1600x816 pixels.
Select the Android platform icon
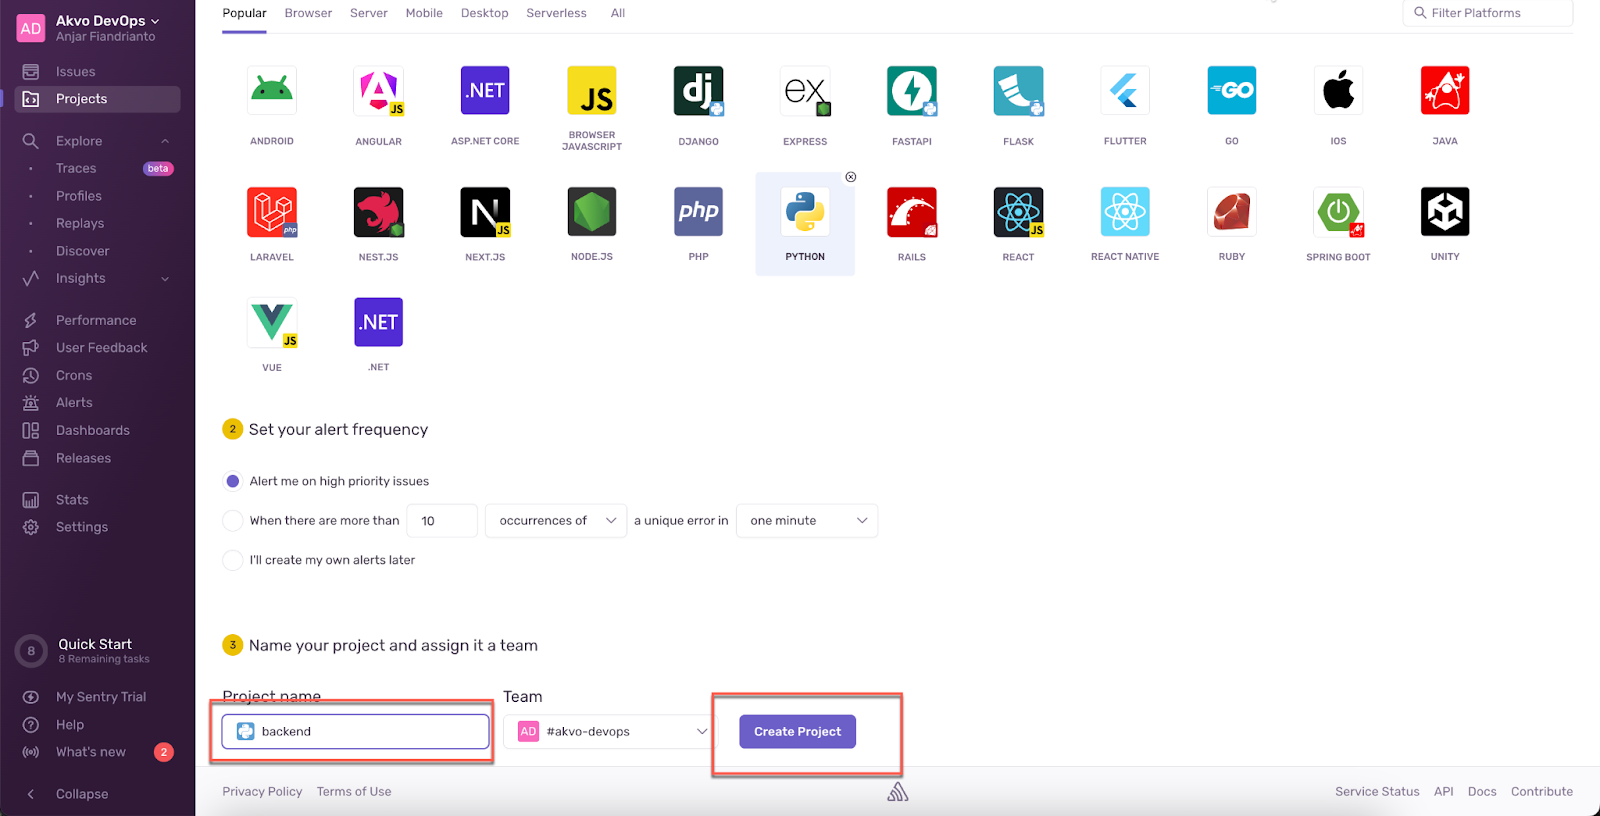[x=272, y=91]
